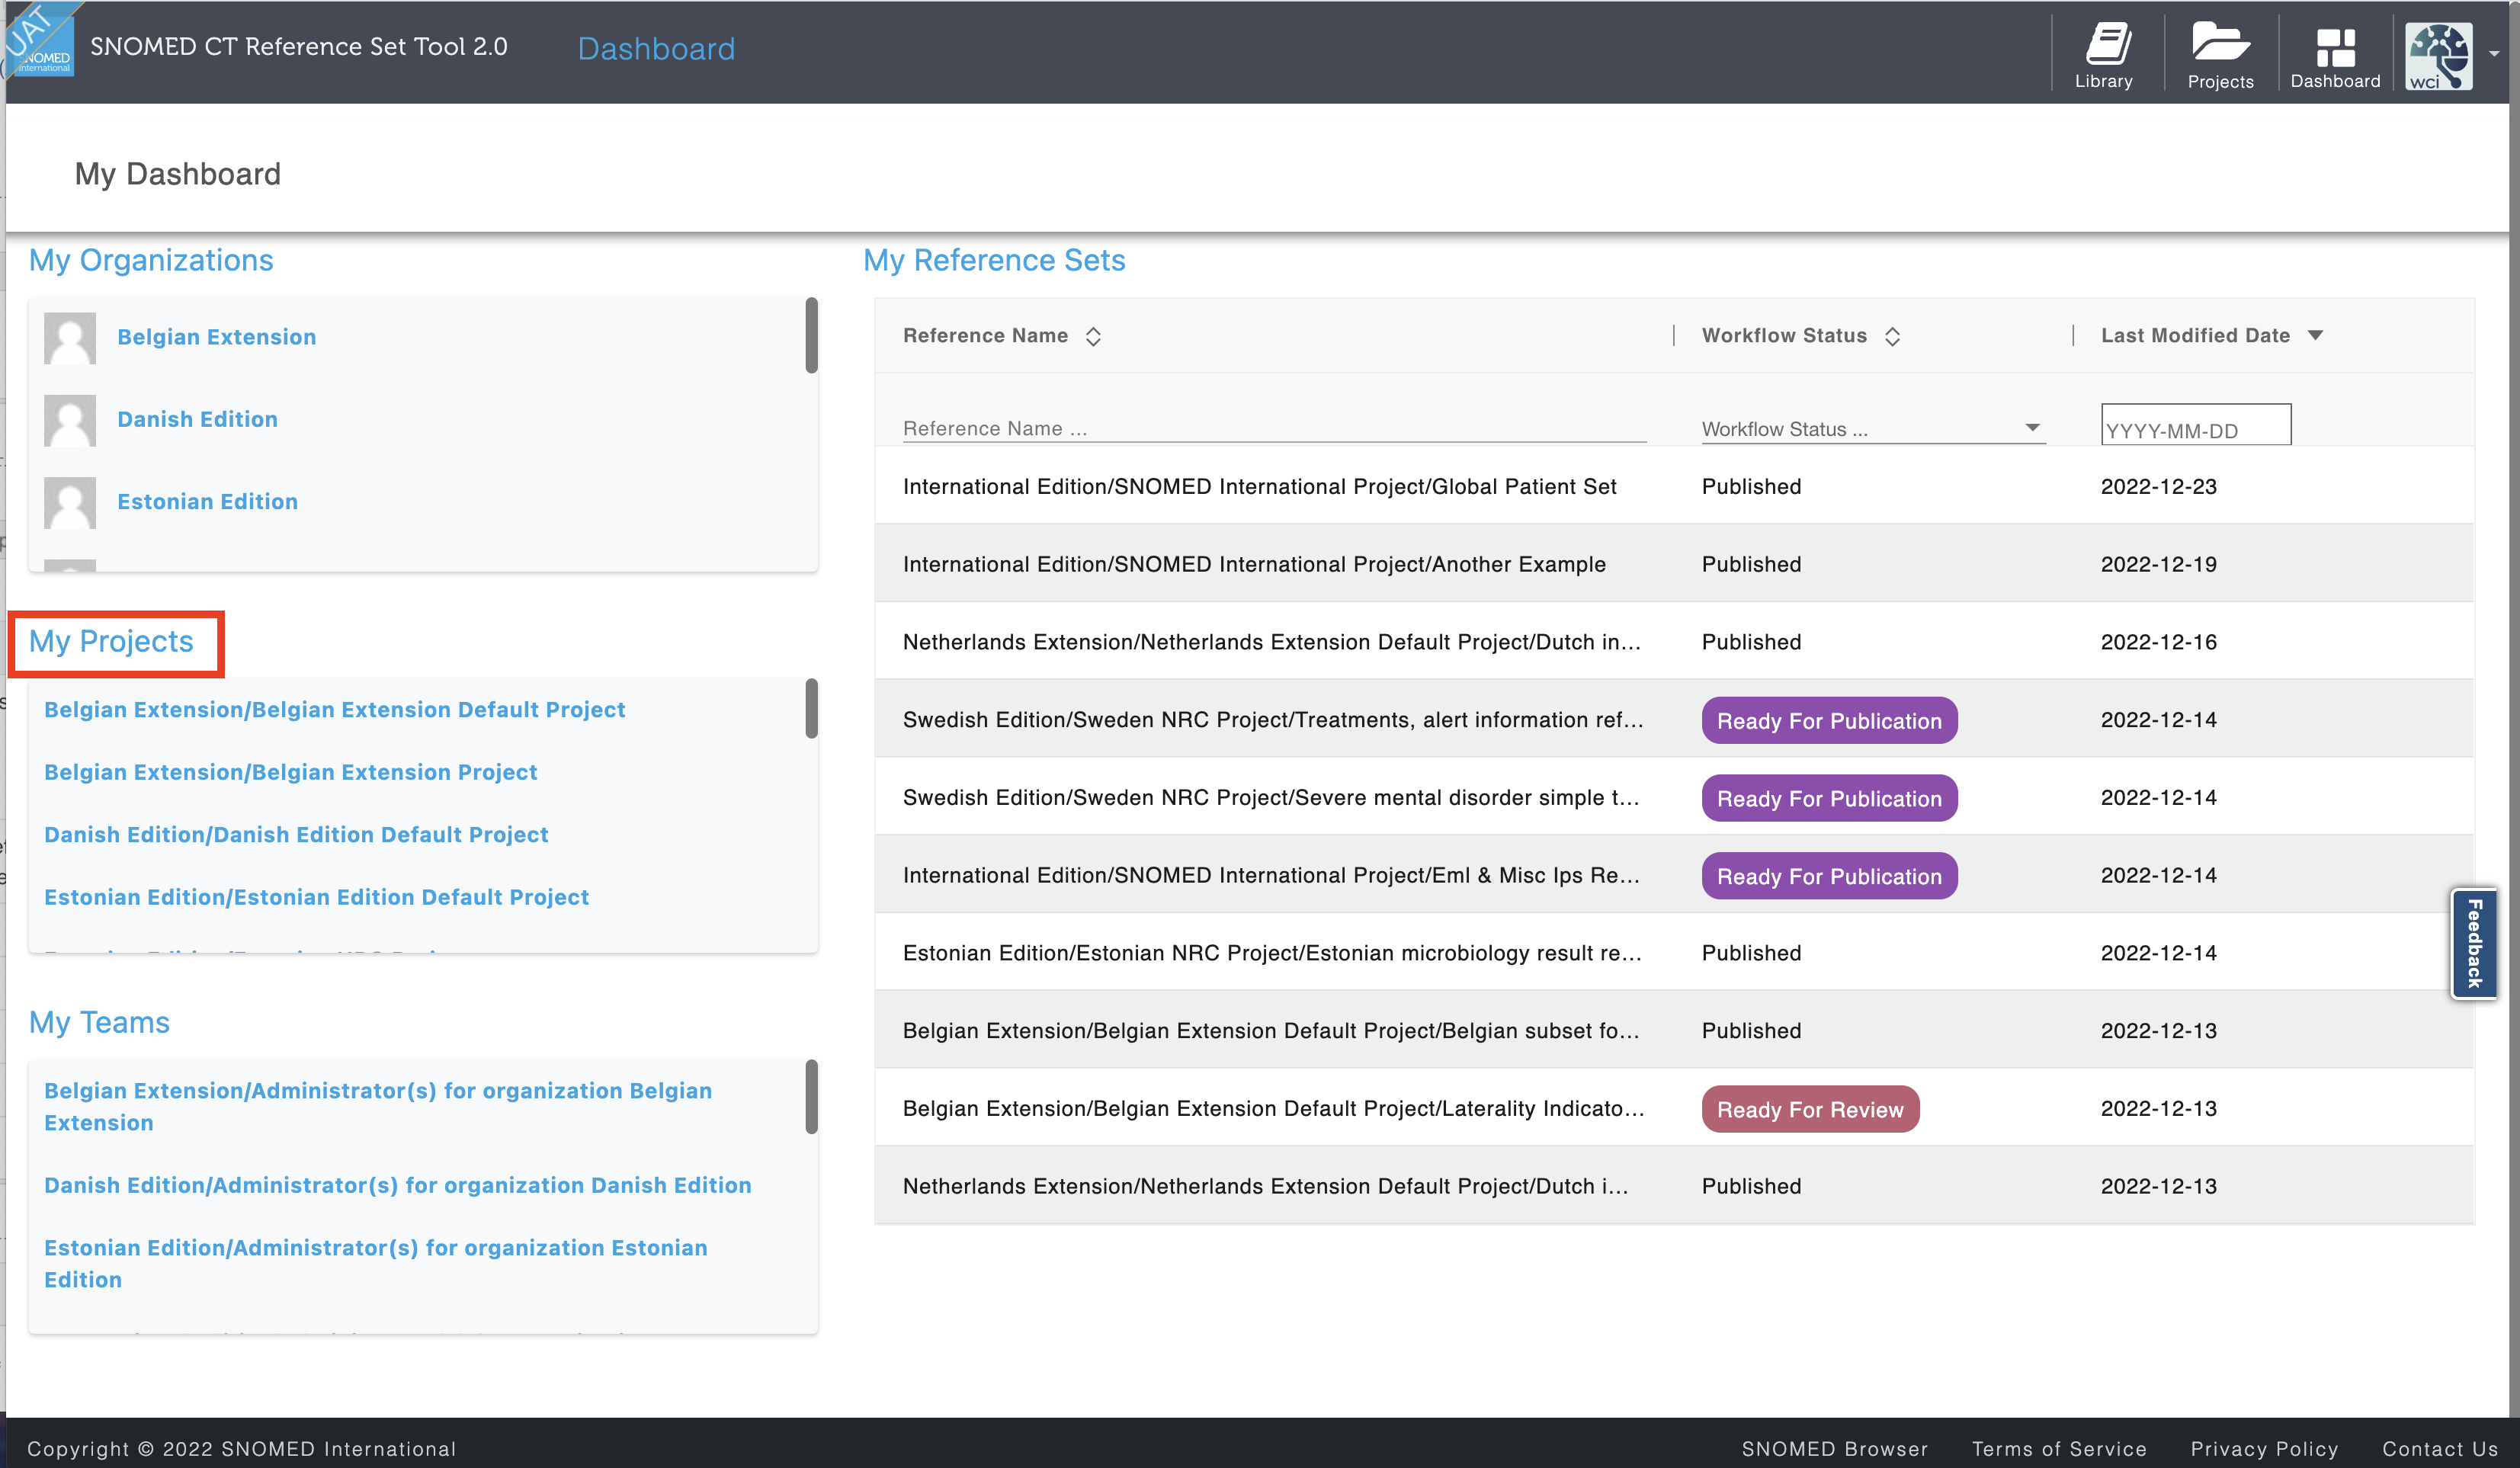This screenshot has height=1468, width=2520.
Task: Click the date 2022-12-23 cell
Action: 2158,486
